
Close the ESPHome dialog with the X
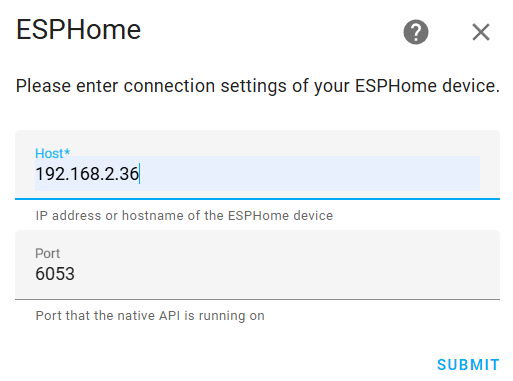point(481,32)
